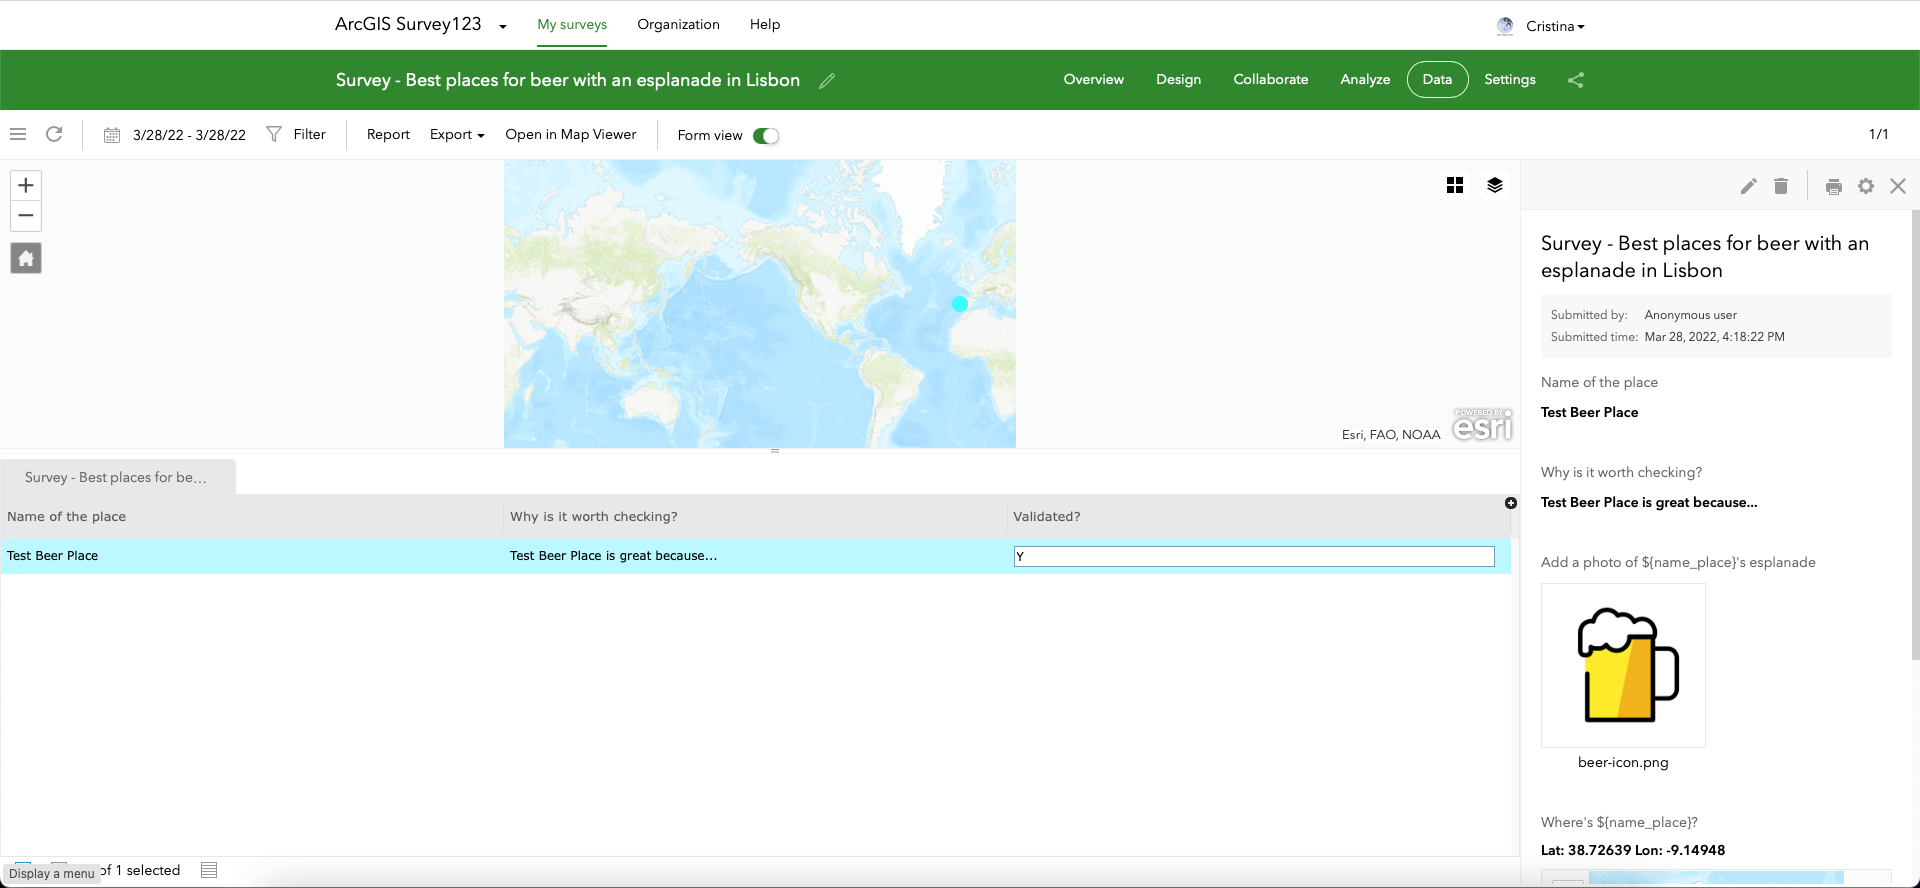The height and width of the screenshot is (888, 1920).
Task: Click the map and table splitter handle
Action: (775, 451)
